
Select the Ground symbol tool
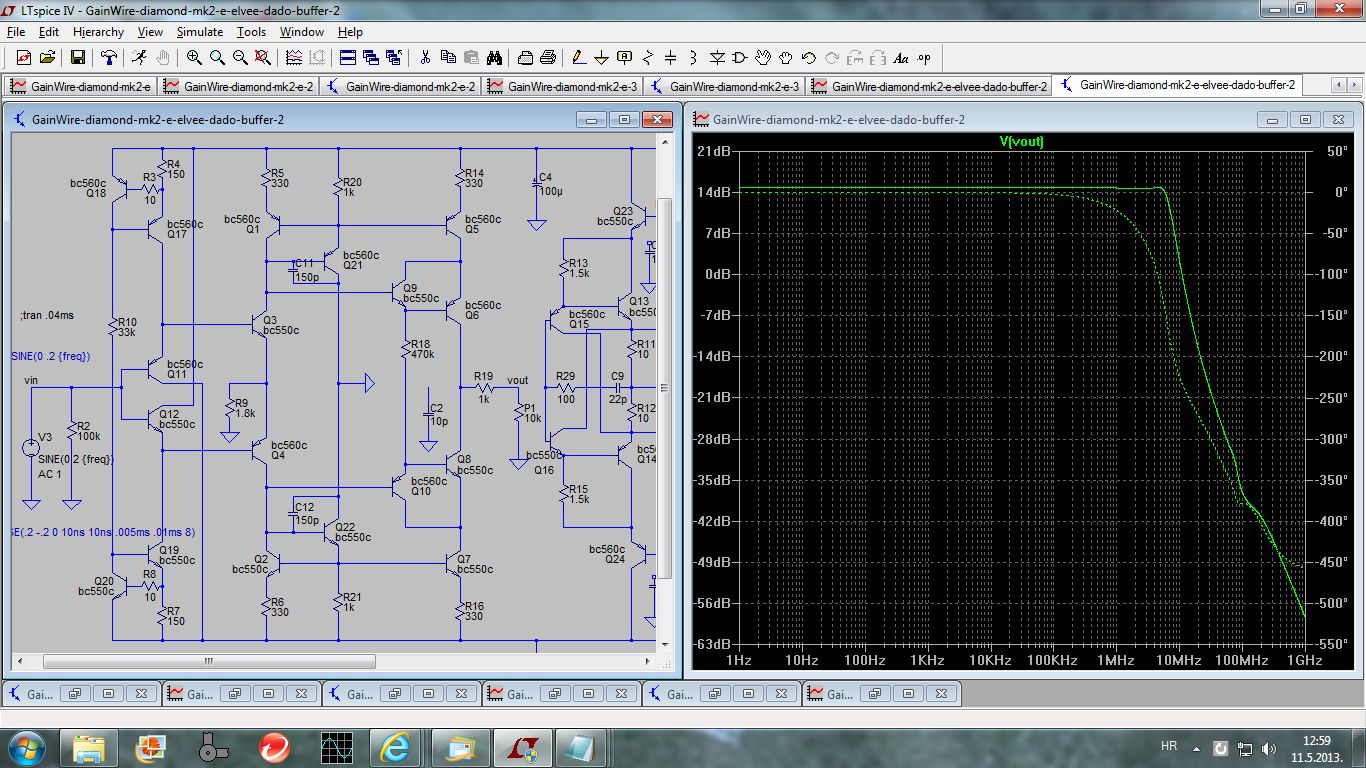click(602, 57)
